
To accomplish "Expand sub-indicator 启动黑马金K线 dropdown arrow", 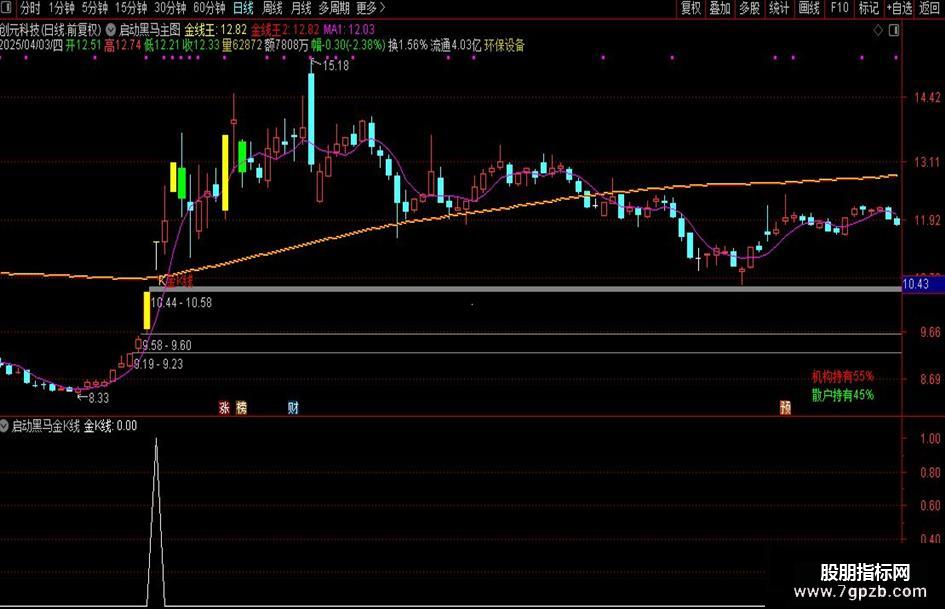I will tap(4, 426).
